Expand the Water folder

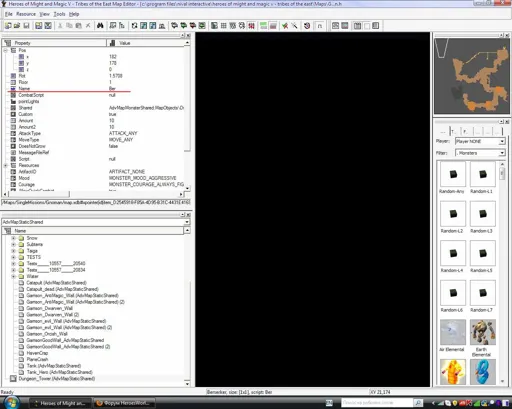(13, 276)
